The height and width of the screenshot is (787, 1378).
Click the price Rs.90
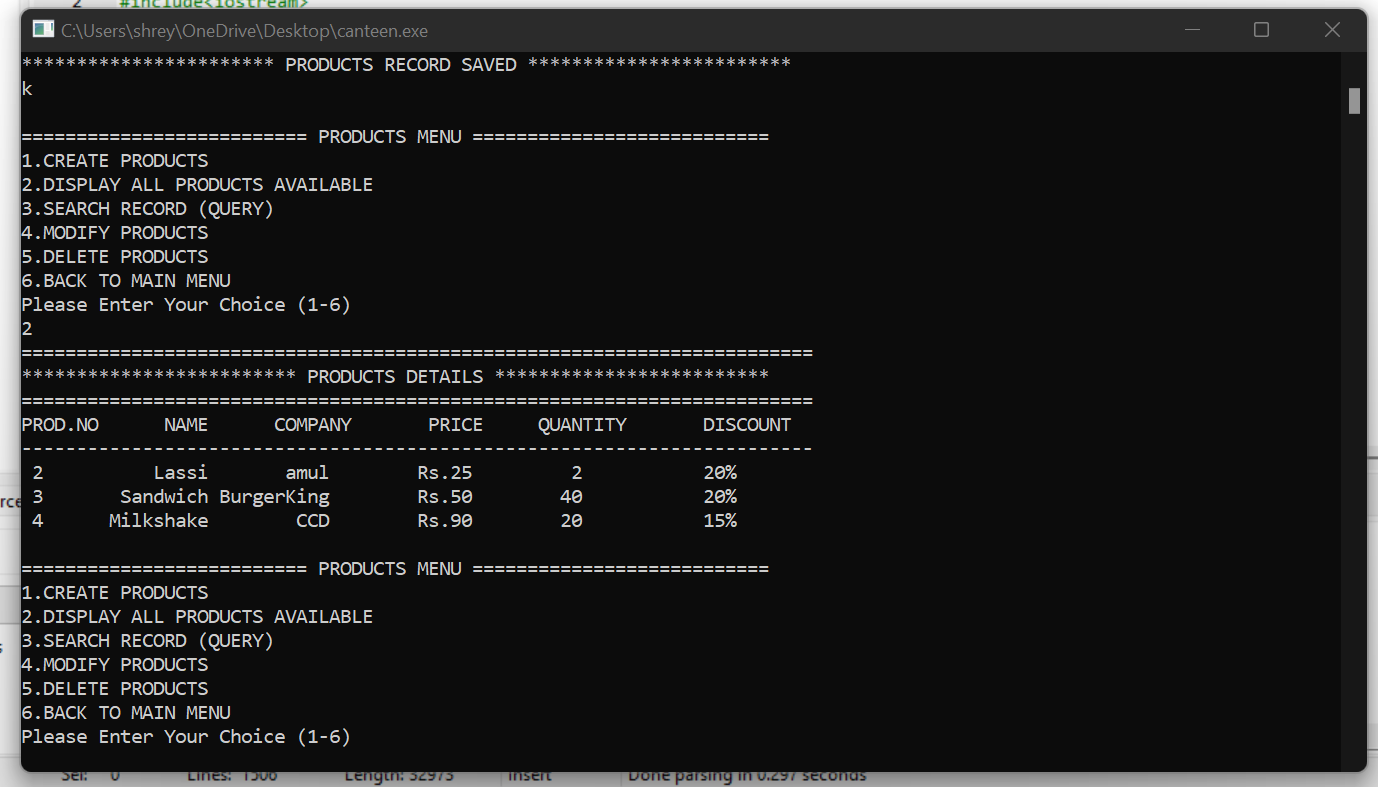445,521
